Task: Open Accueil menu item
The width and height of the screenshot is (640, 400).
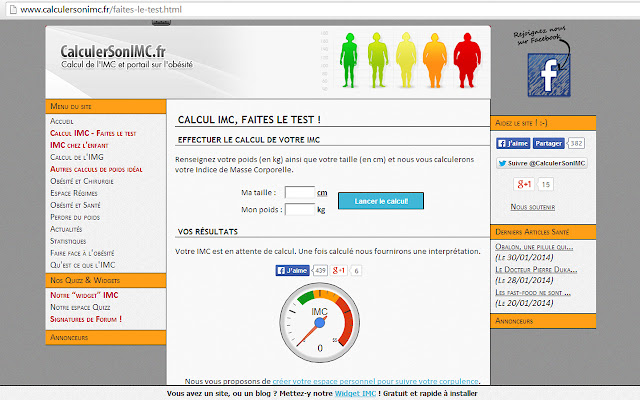Action: tap(62, 121)
